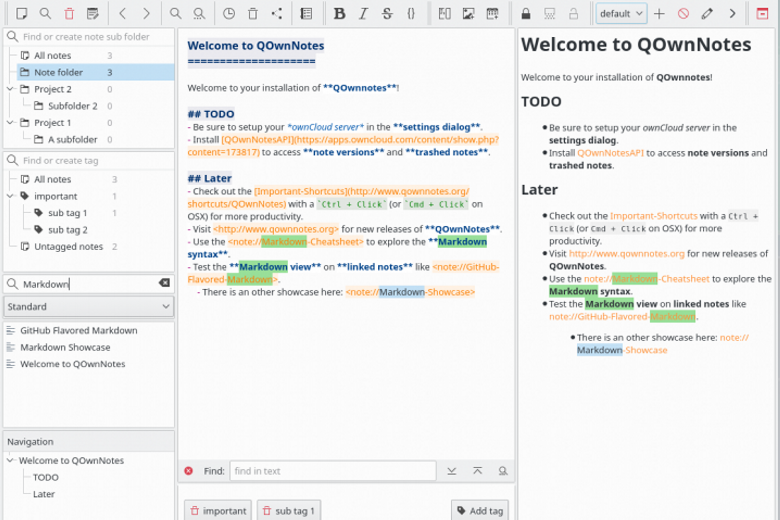This screenshot has height=520, width=780.
Task: Collapse Welcome to QOwnNotes in Navigation
Action: (10, 460)
